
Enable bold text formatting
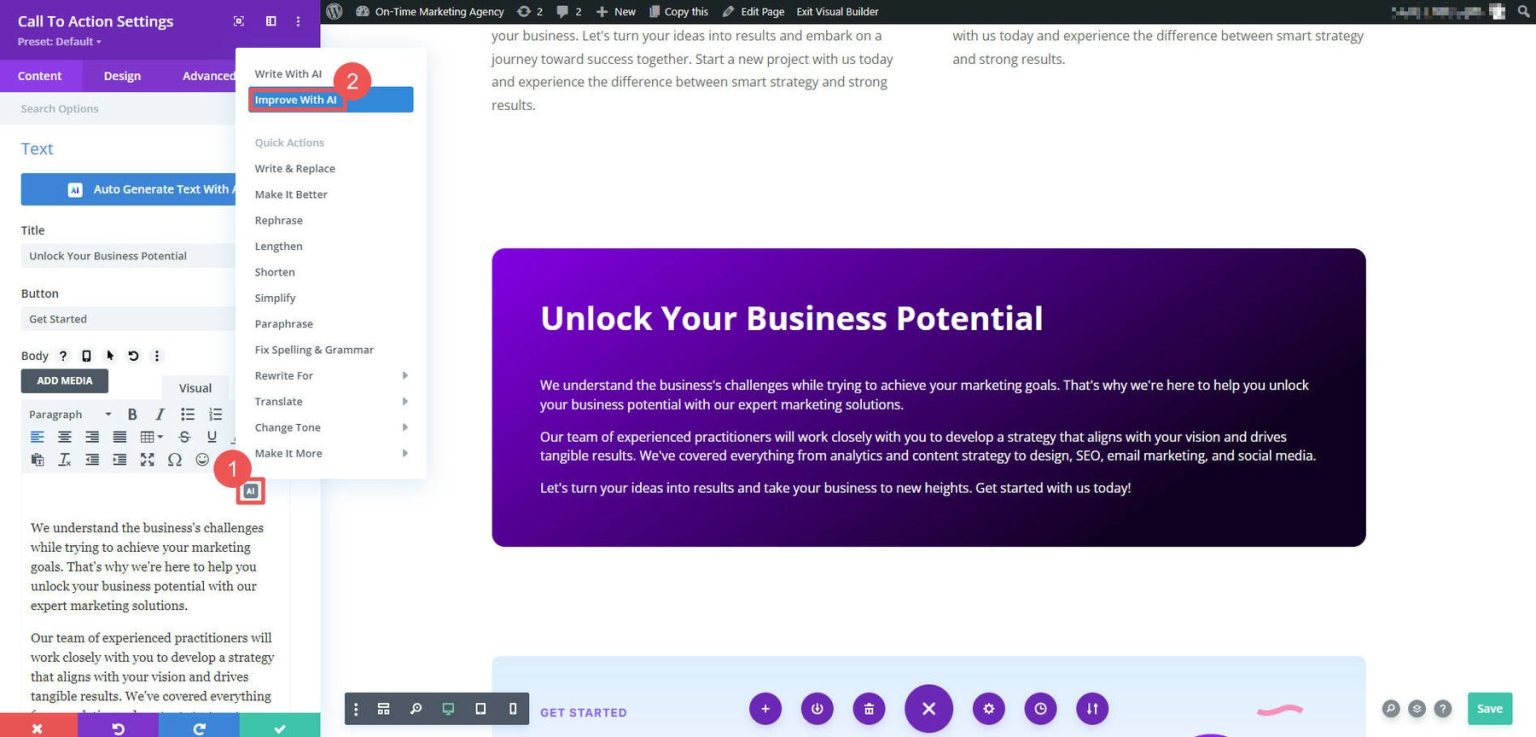coord(132,414)
